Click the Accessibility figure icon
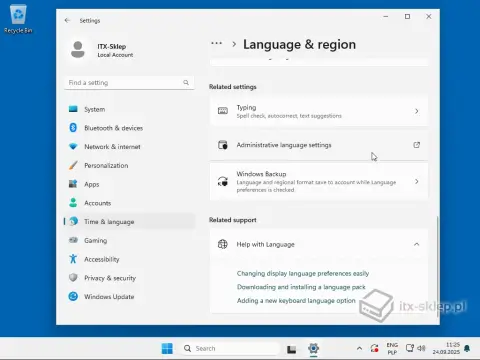480x360 pixels. click(73, 259)
